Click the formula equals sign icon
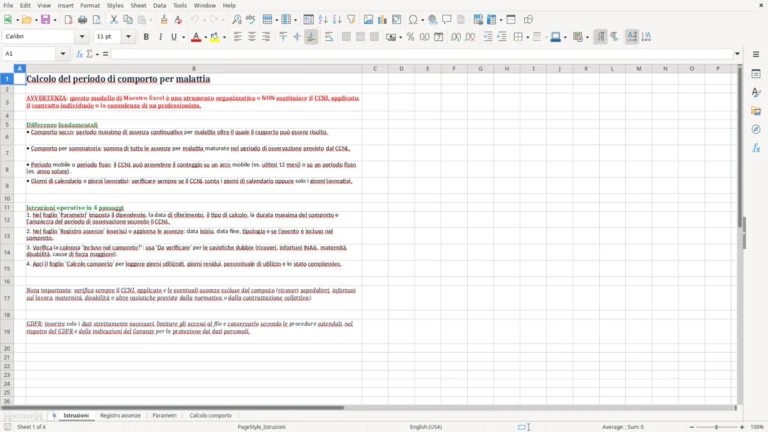 pos(105,54)
